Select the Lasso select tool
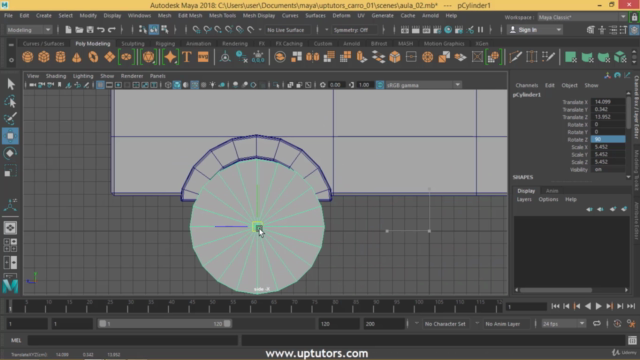This screenshot has width=640, height=360. coord(11,101)
